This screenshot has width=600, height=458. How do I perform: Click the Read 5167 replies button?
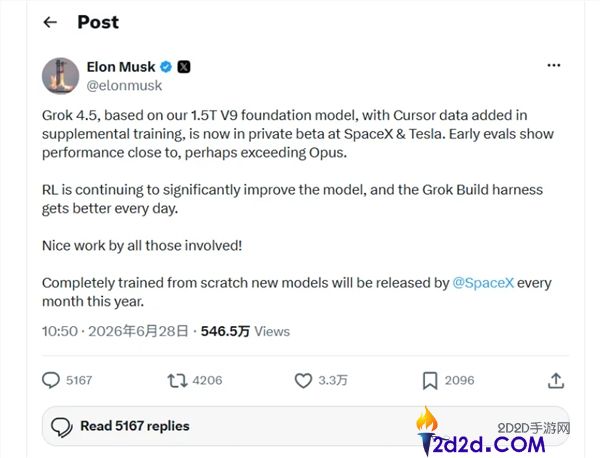[x=305, y=426]
